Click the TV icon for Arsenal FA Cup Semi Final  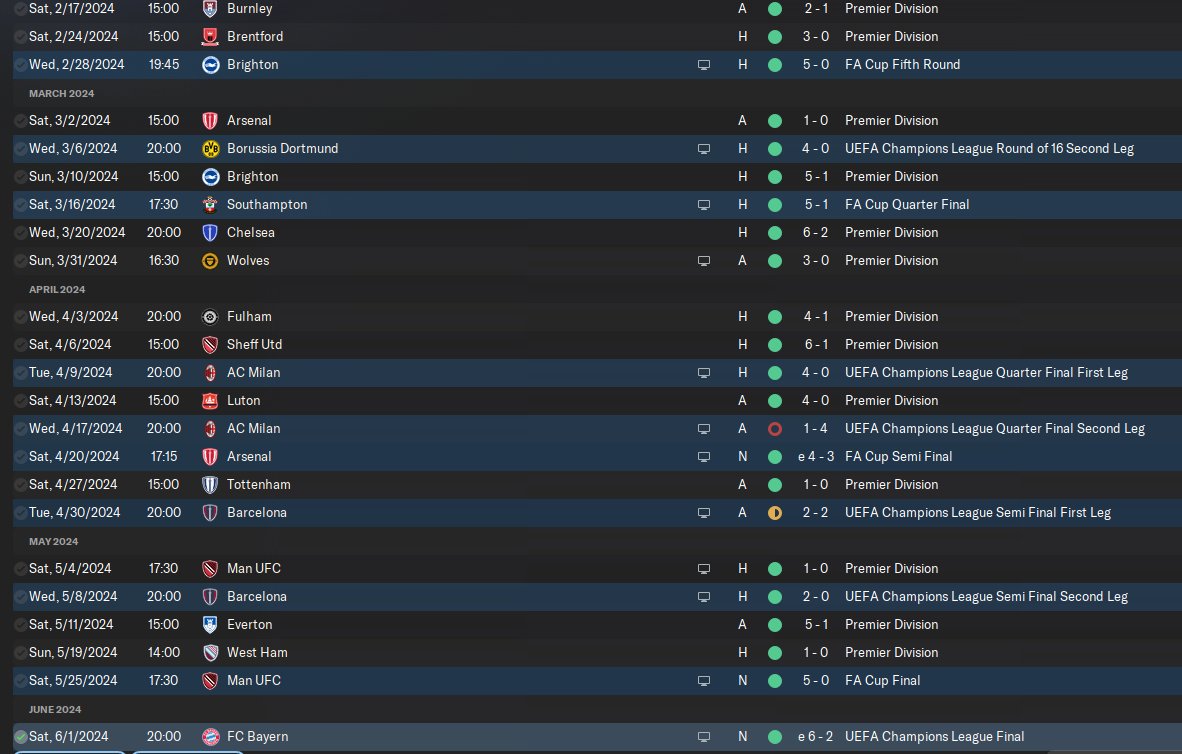point(703,457)
